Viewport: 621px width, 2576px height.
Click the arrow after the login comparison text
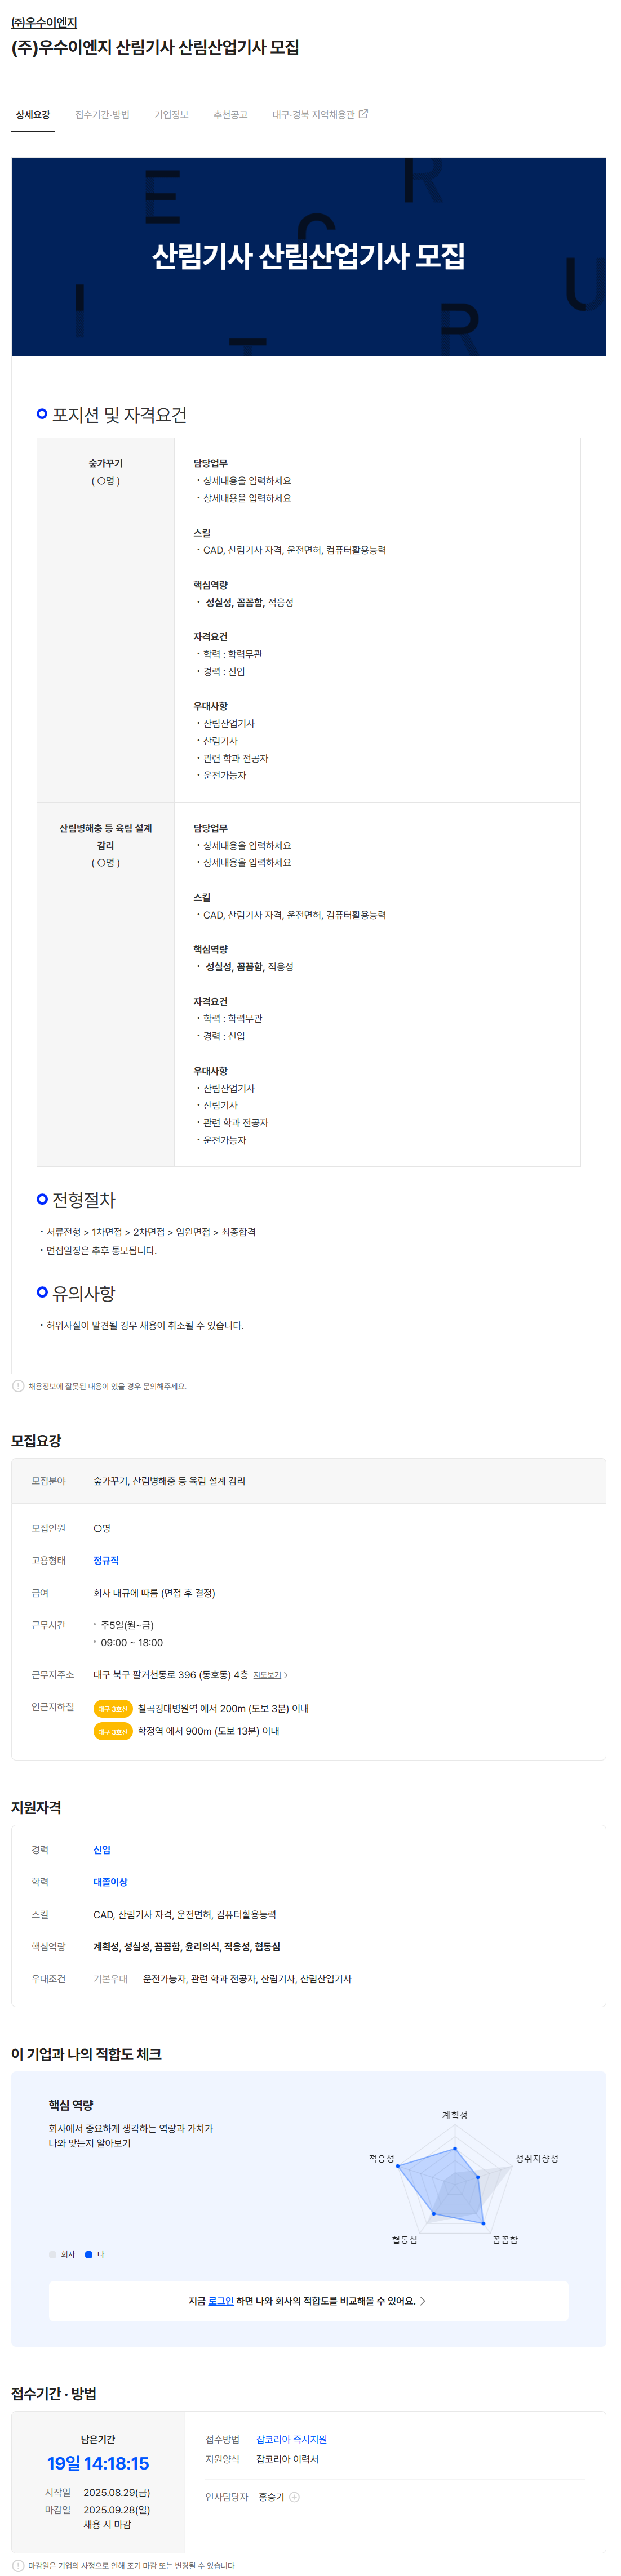tap(423, 2301)
